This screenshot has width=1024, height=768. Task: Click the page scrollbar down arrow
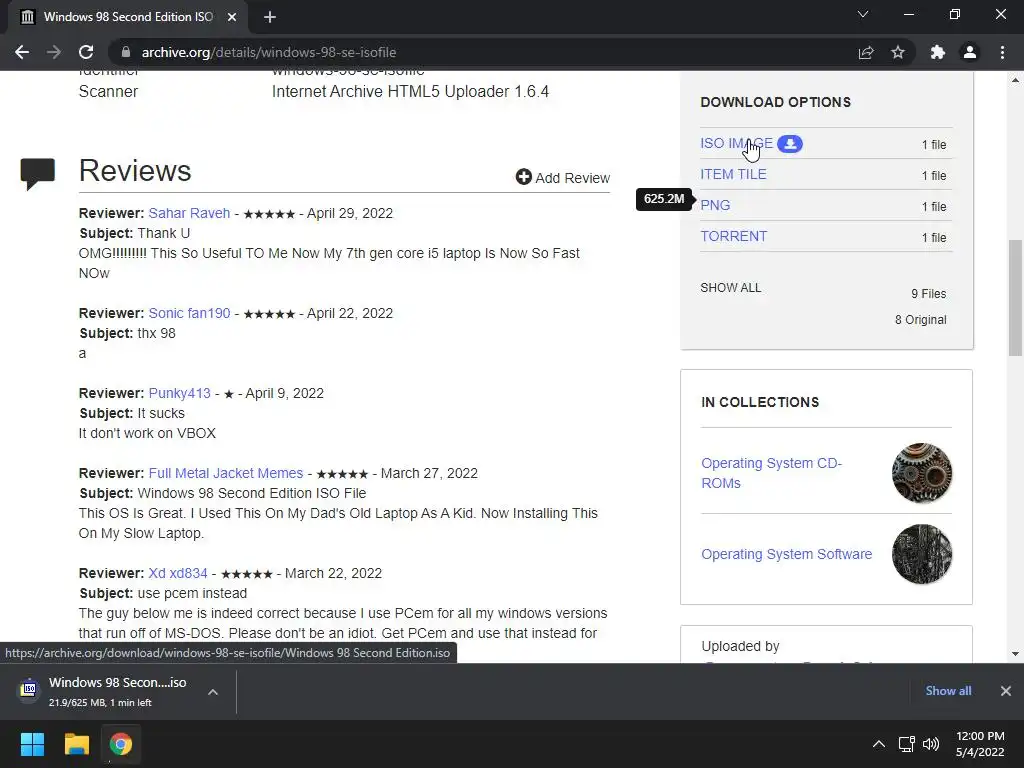click(x=1015, y=654)
